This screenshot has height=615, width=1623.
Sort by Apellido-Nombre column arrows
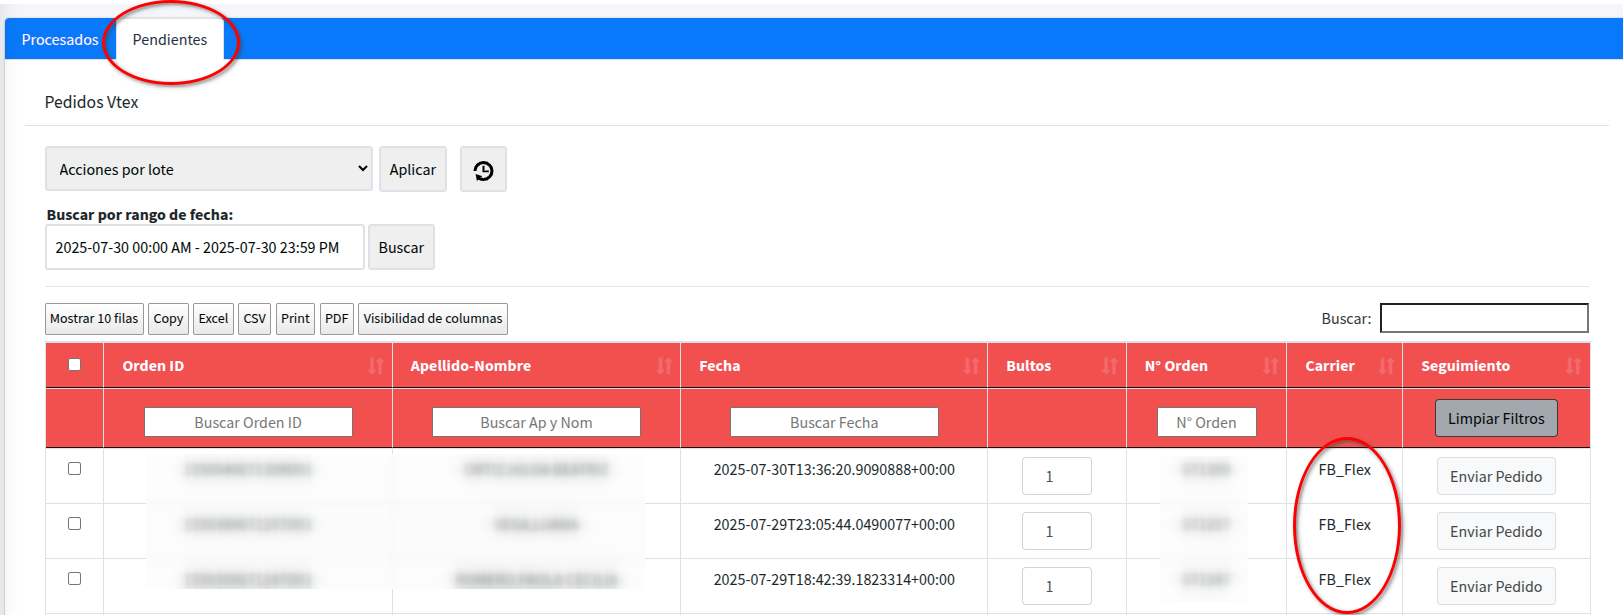click(664, 366)
